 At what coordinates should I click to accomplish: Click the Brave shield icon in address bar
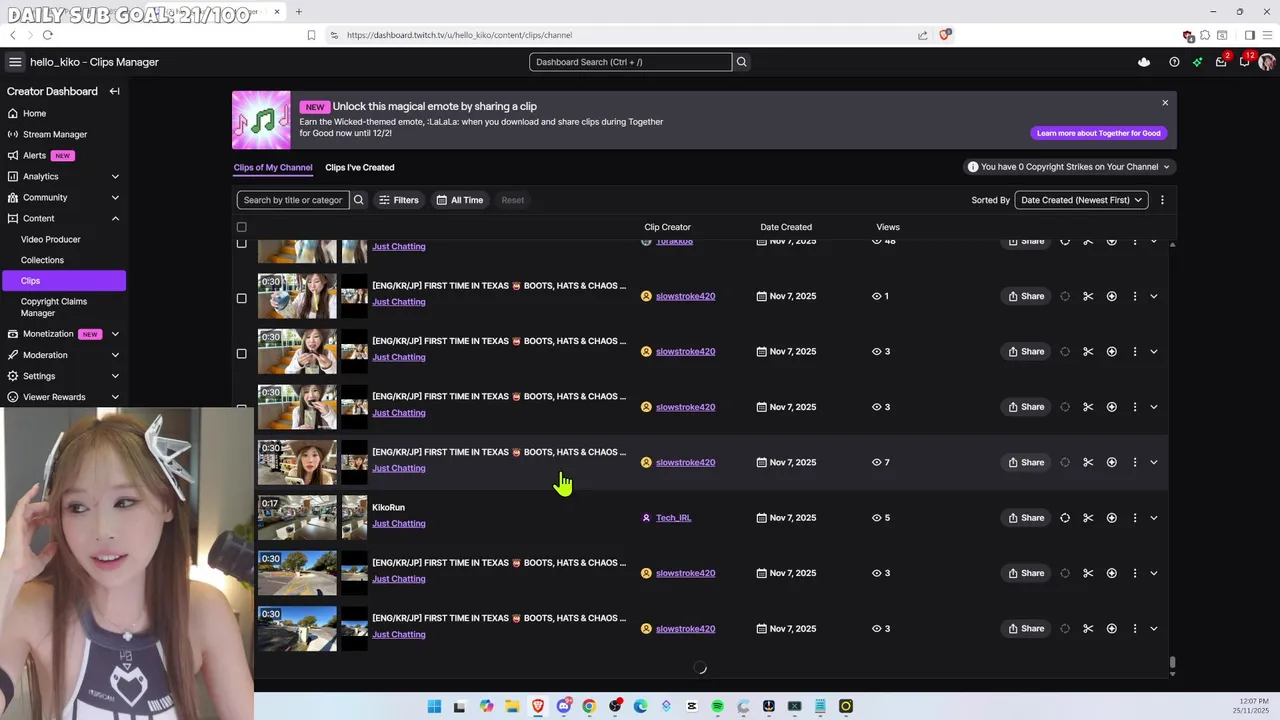[945, 35]
